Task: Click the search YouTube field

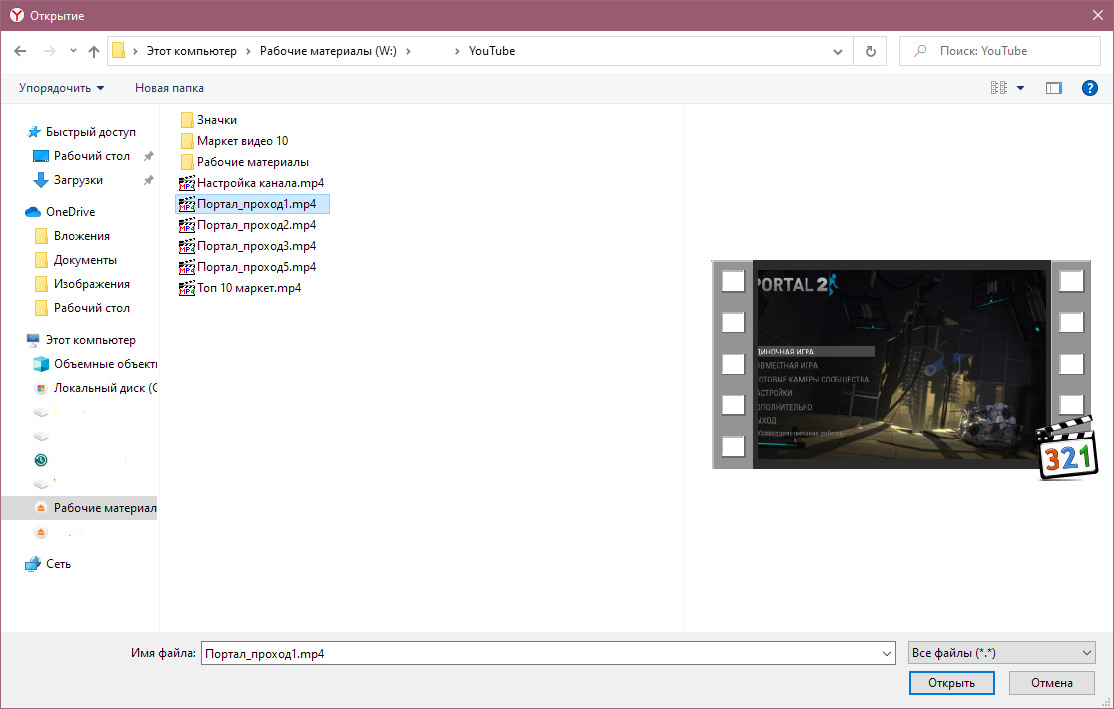Action: pyautogui.click(x=1000, y=51)
